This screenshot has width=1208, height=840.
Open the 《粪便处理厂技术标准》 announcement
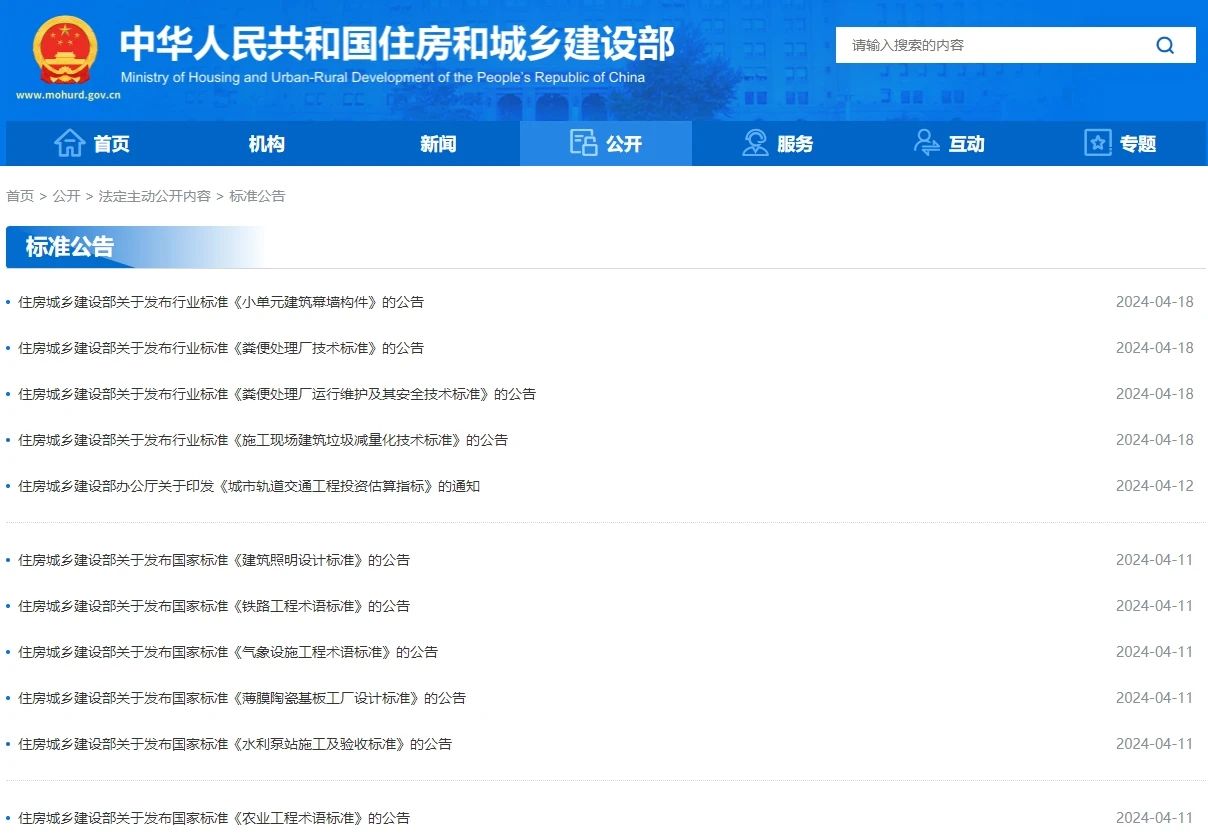coord(221,348)
